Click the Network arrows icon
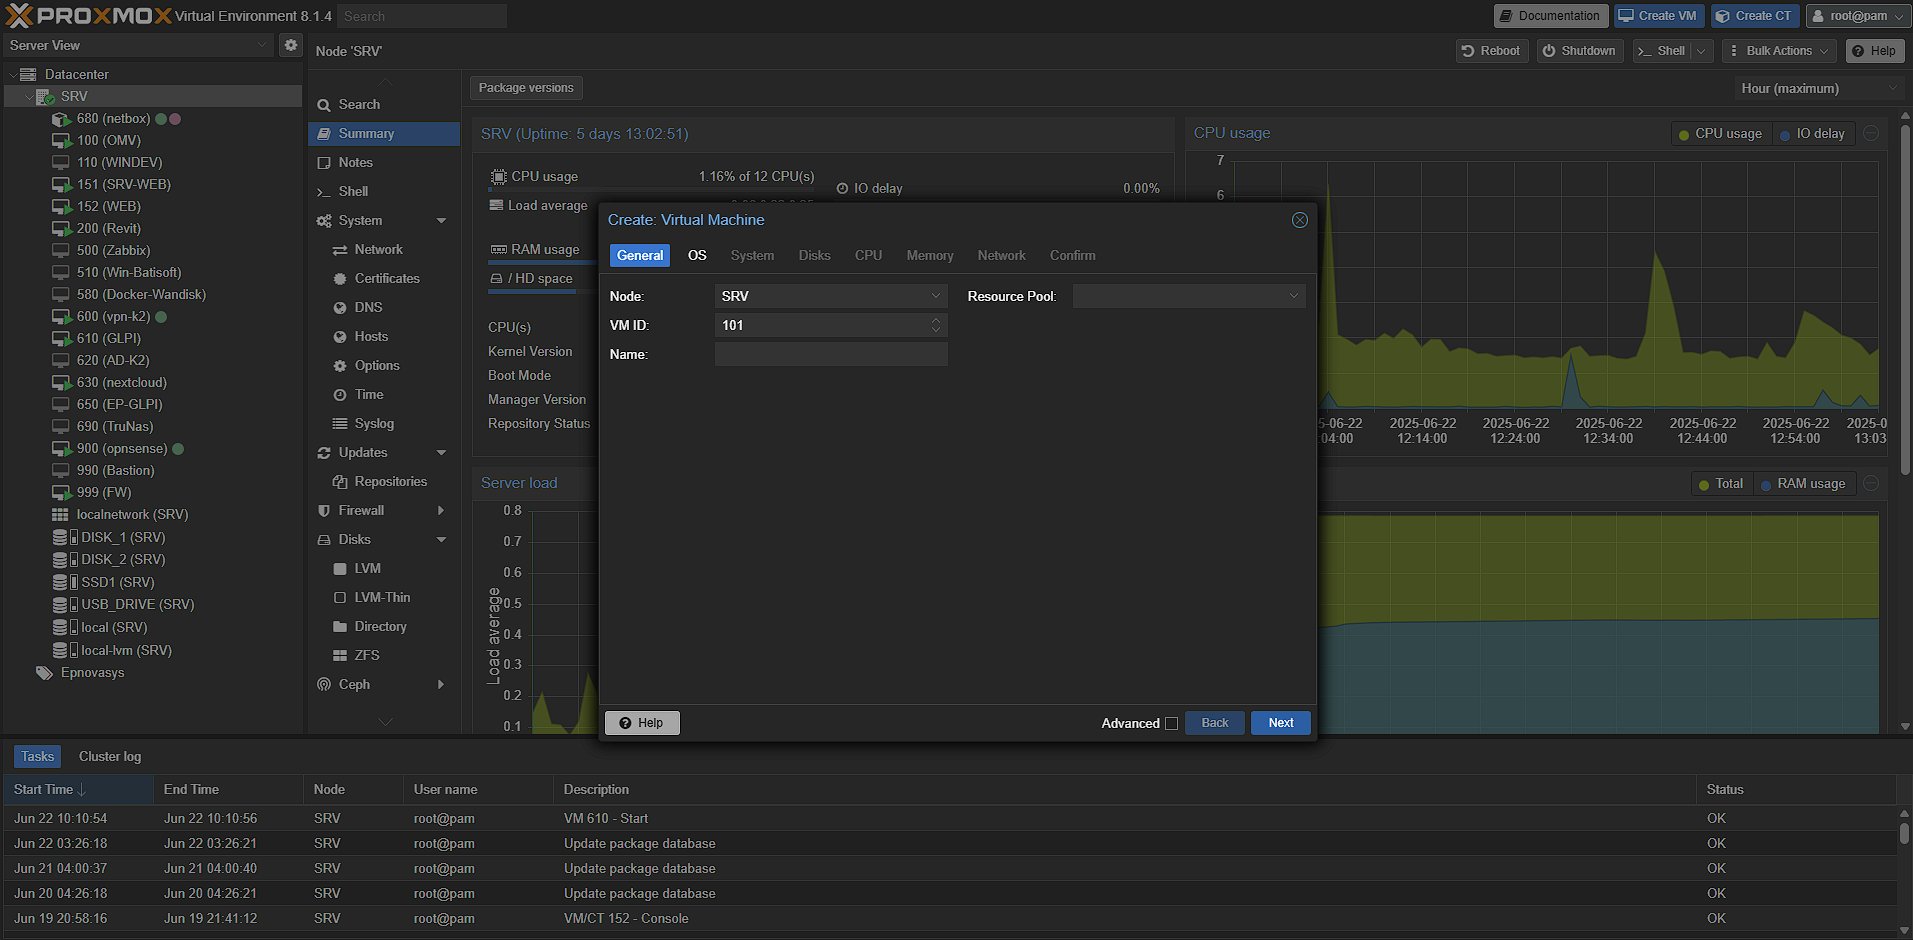 coord(340,250)
